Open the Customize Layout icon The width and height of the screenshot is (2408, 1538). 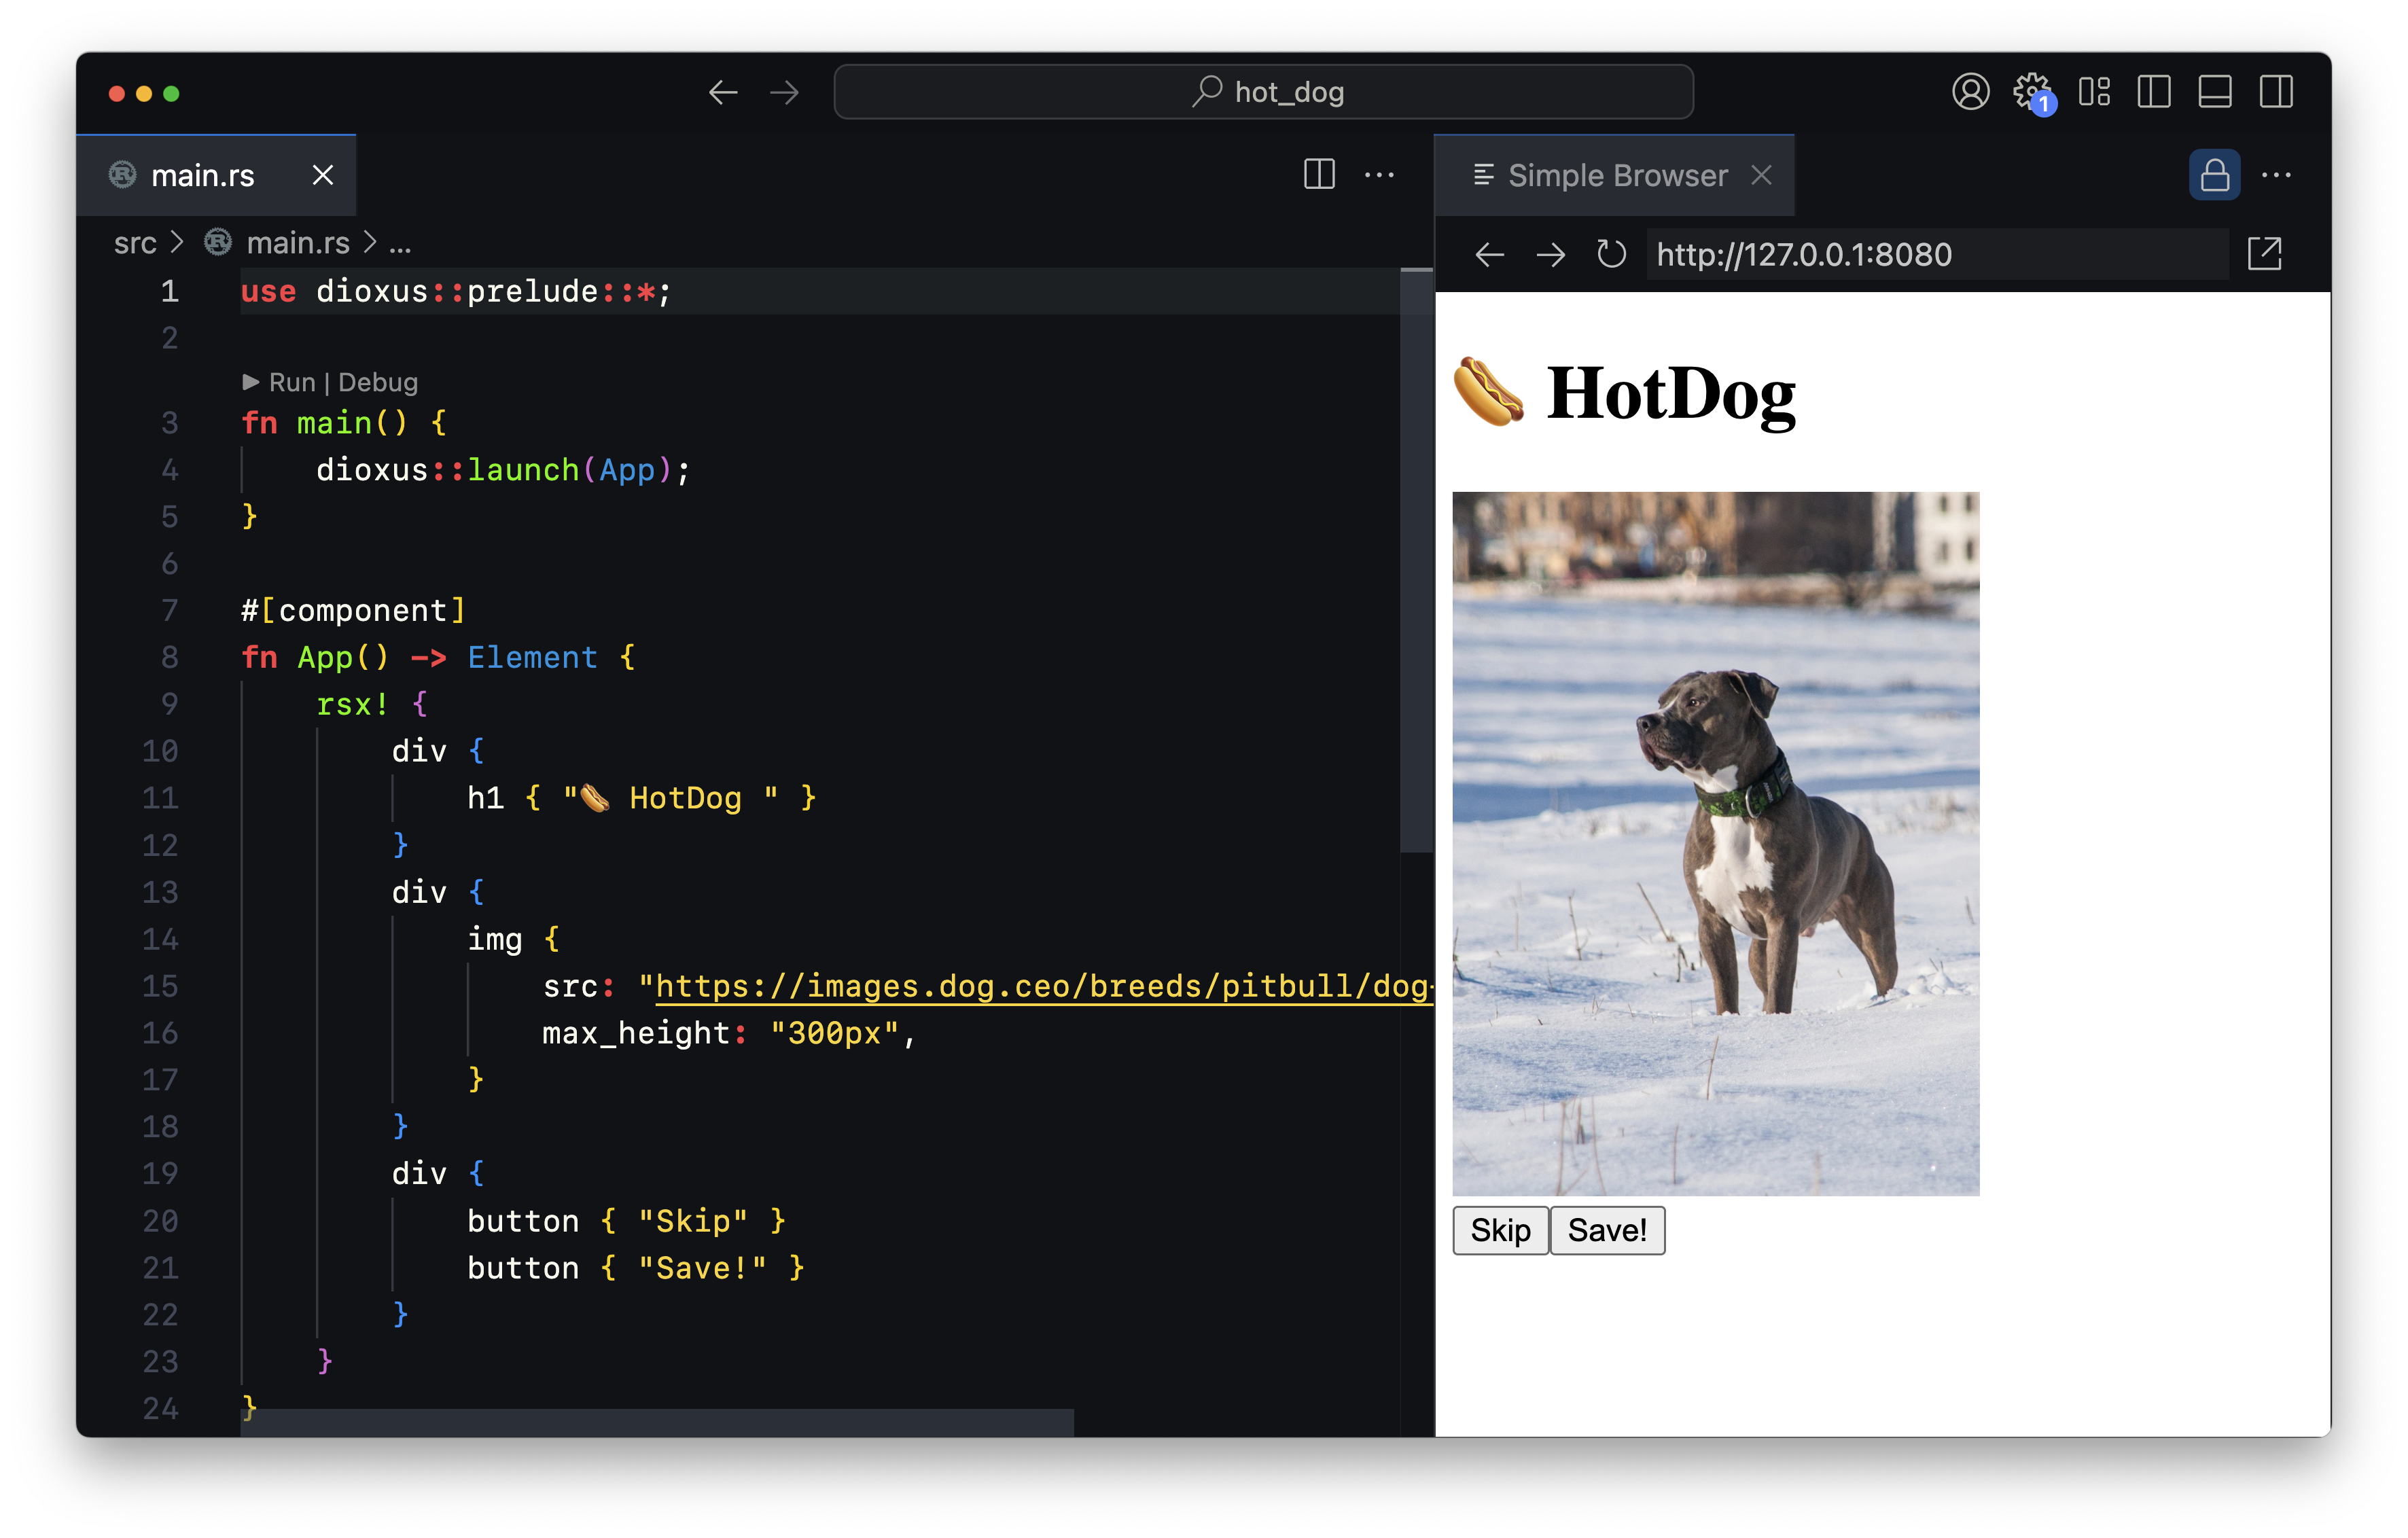(2095, 92)
